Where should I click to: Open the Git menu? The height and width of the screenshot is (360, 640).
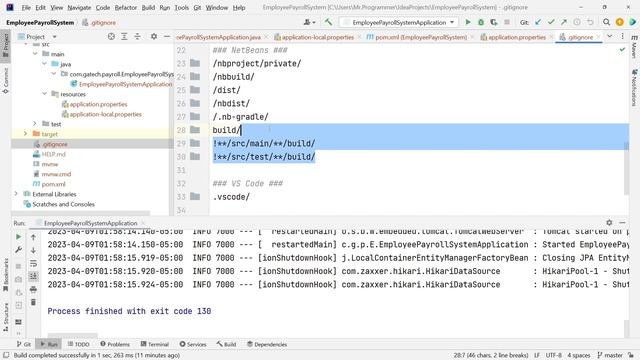pyautogui.click(x=197, y=7)
